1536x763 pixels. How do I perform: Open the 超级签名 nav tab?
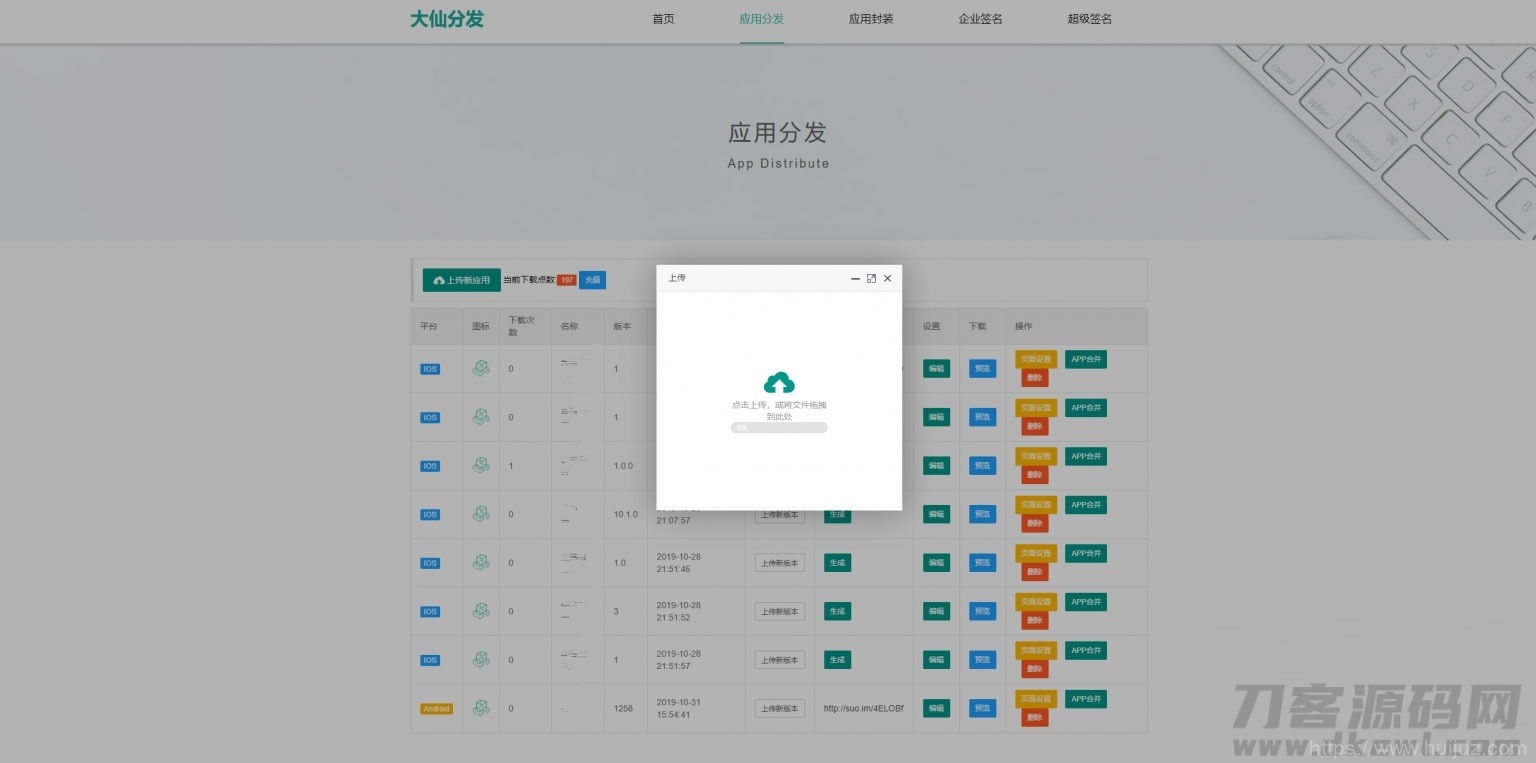pos(1089,19)
